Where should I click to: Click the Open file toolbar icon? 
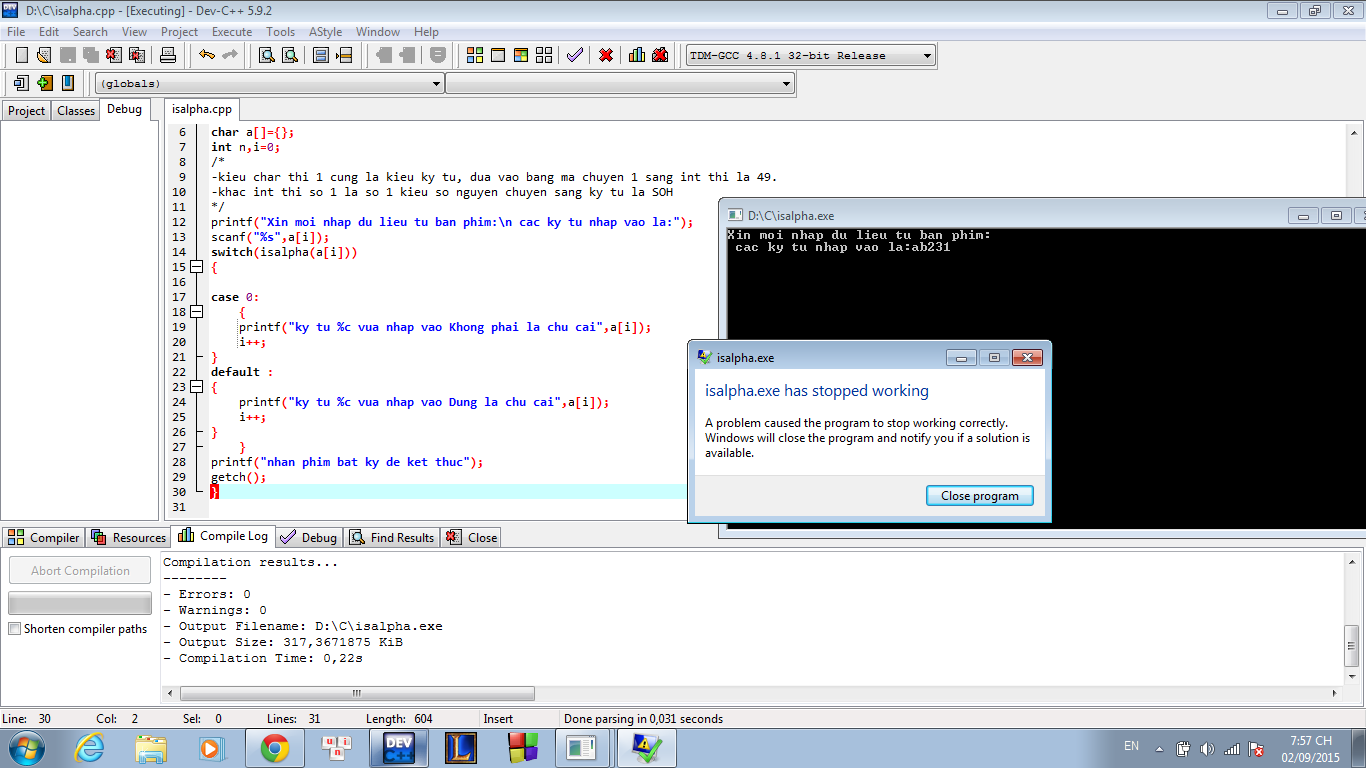point(45,55)
